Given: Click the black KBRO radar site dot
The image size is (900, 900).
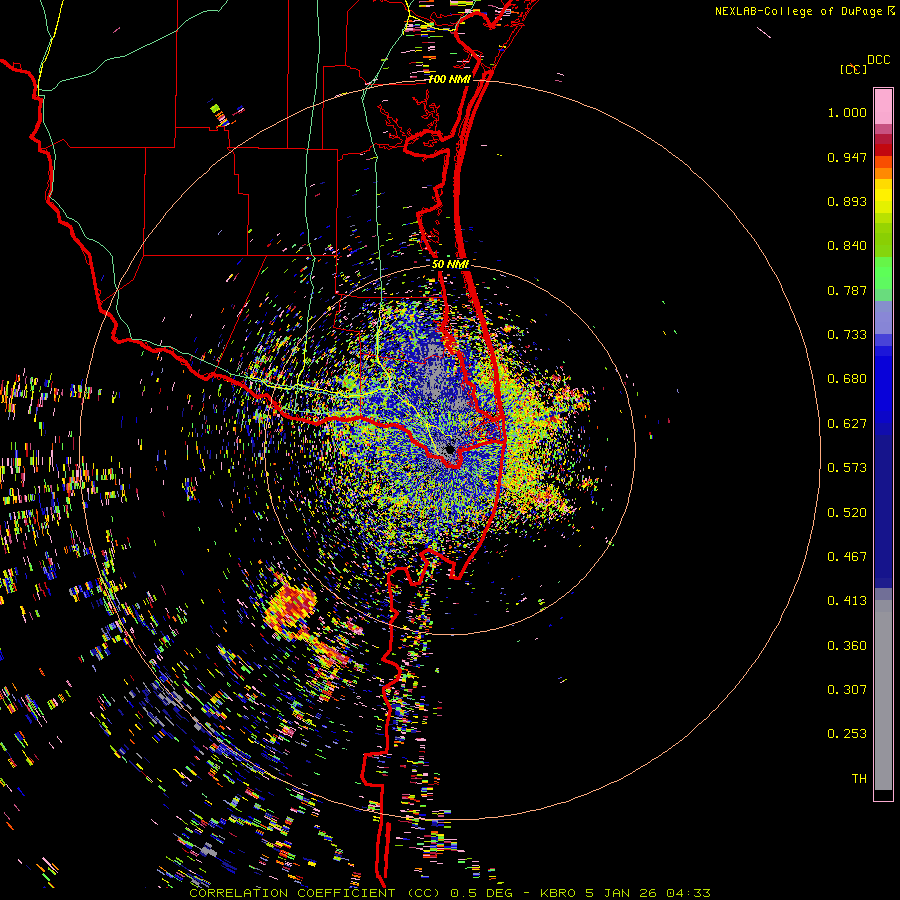Looking at the screenshot, I should [x=450, y=450].
